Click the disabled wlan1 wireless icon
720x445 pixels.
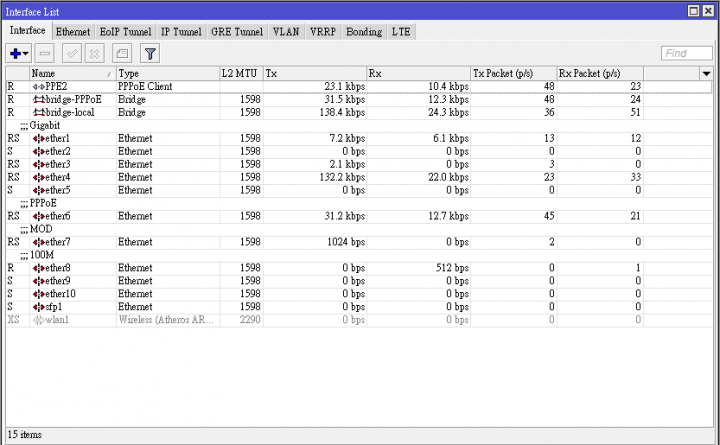(39, 320)
